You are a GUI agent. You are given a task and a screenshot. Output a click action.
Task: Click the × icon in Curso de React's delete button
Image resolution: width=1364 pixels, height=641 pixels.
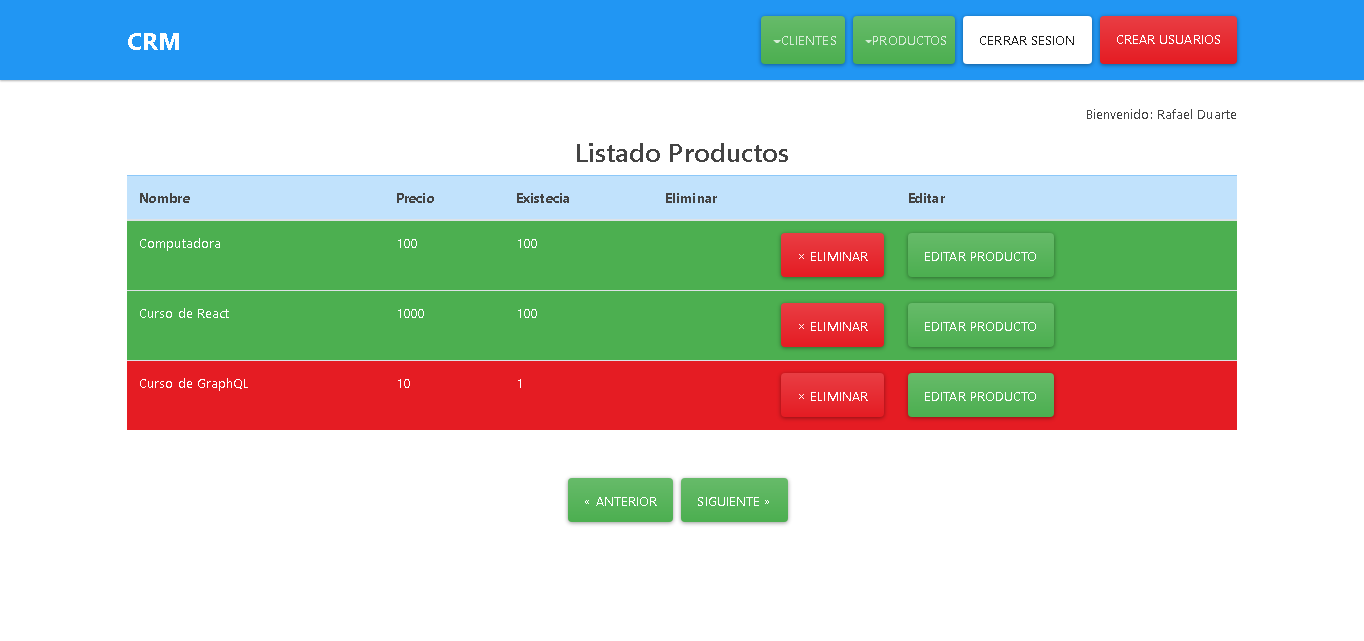(799, 325)
